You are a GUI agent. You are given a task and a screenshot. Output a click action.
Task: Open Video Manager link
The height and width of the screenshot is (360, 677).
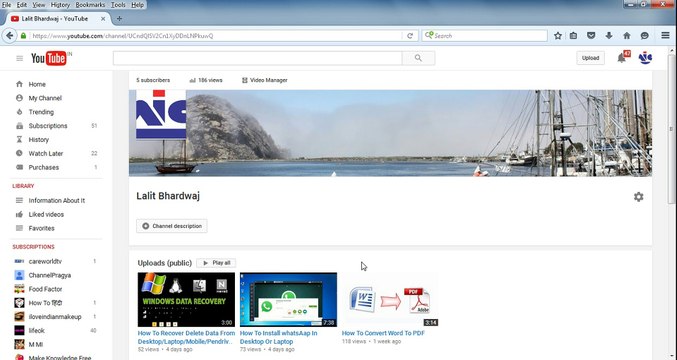point(264,80)
